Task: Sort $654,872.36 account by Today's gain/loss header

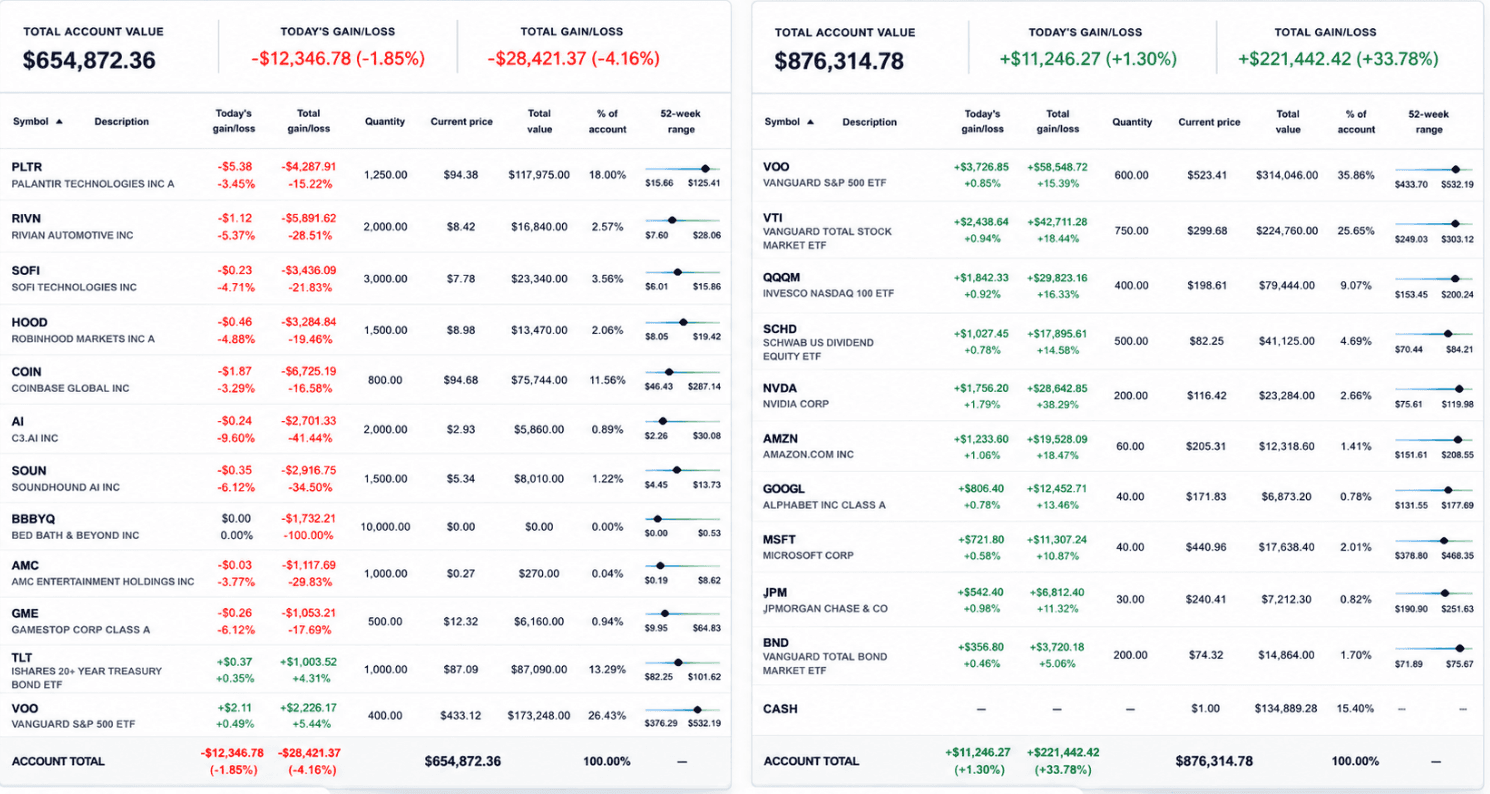Action: pyautogui.click(x=233, y=121)
